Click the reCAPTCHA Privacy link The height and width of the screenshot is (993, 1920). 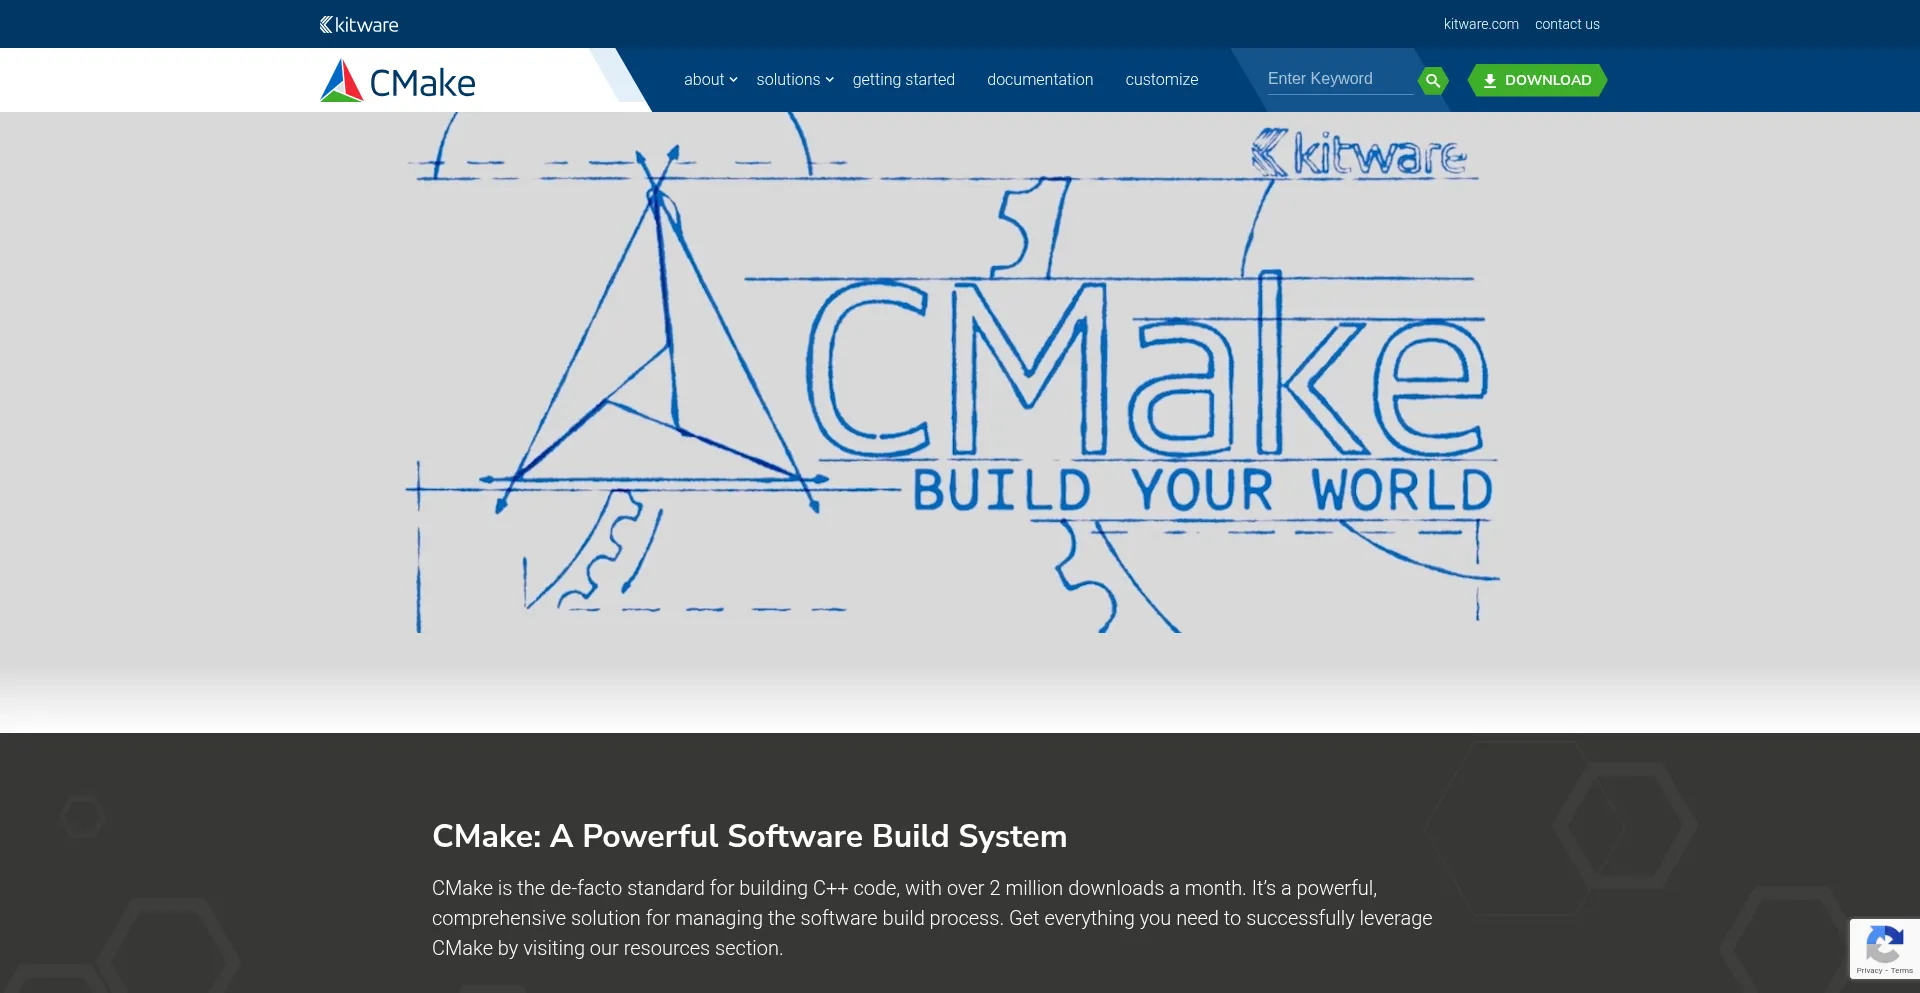(1868, 971)
